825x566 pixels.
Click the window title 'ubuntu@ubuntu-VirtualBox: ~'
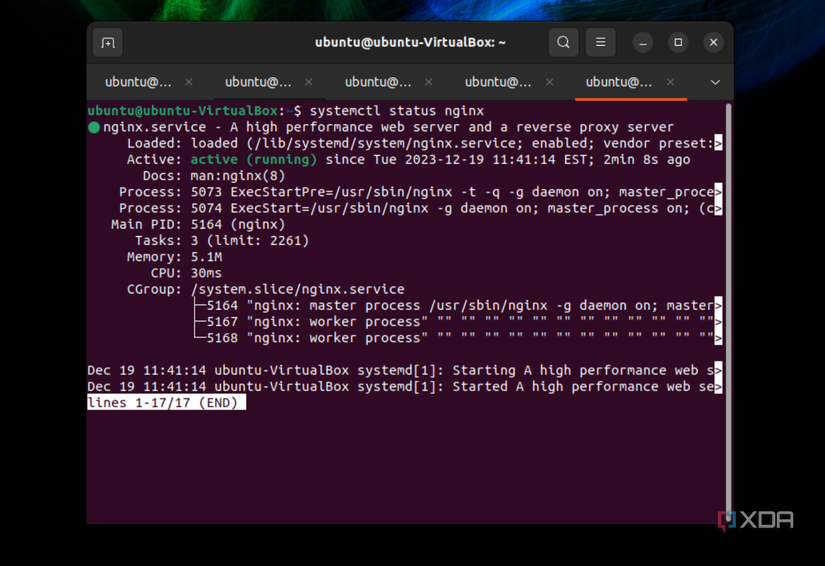point(410,43)
